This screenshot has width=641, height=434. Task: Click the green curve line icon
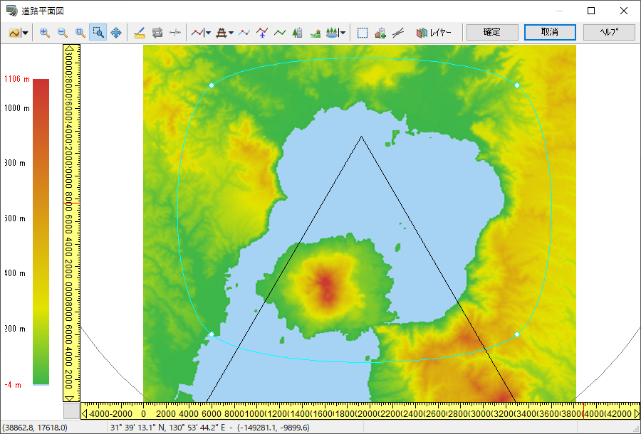pyautogui.click(x=280, y=33)
